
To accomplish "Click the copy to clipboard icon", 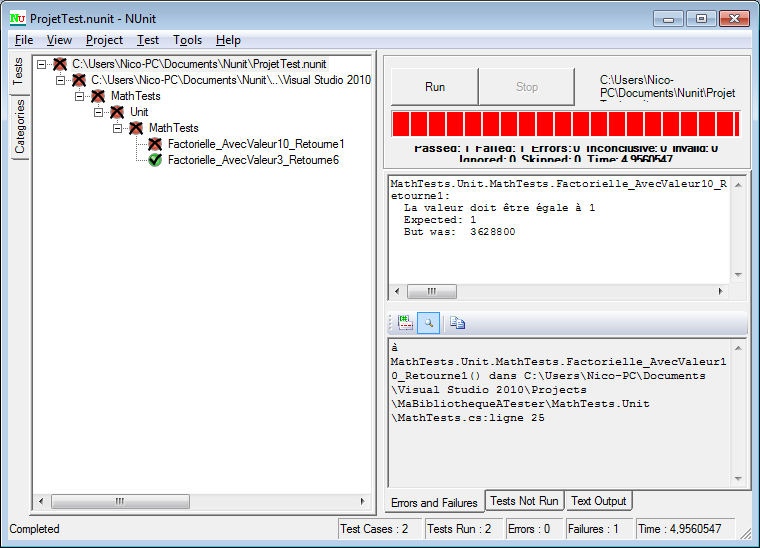I will pos(457,322).
